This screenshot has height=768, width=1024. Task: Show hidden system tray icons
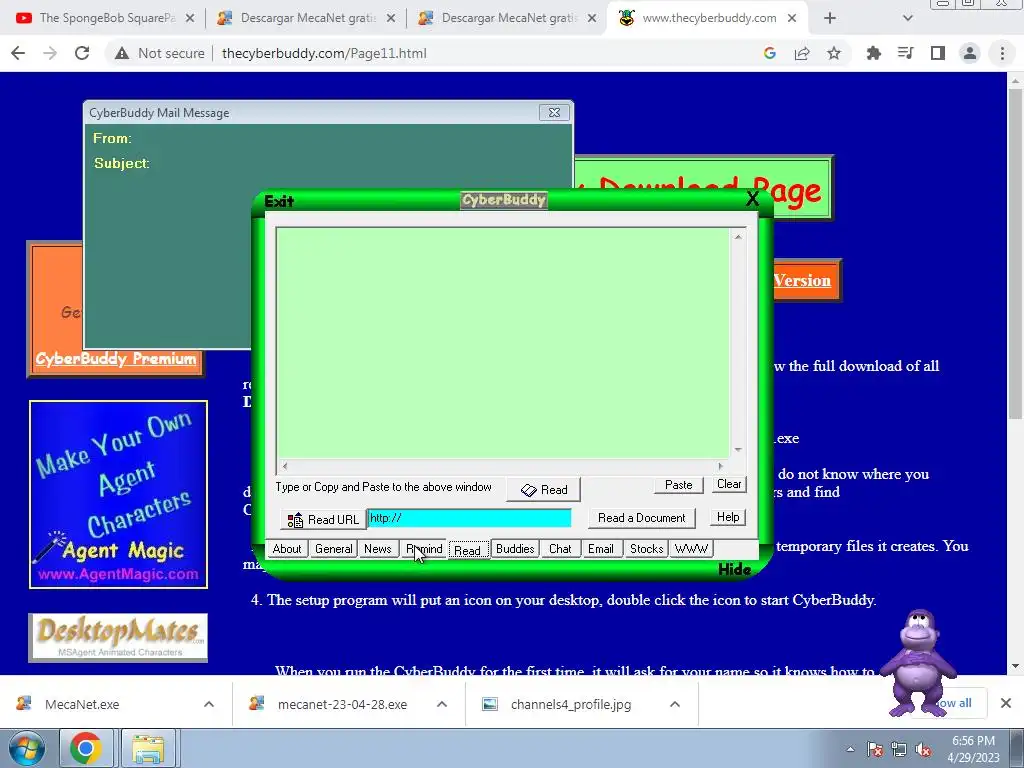pos(850,749)
